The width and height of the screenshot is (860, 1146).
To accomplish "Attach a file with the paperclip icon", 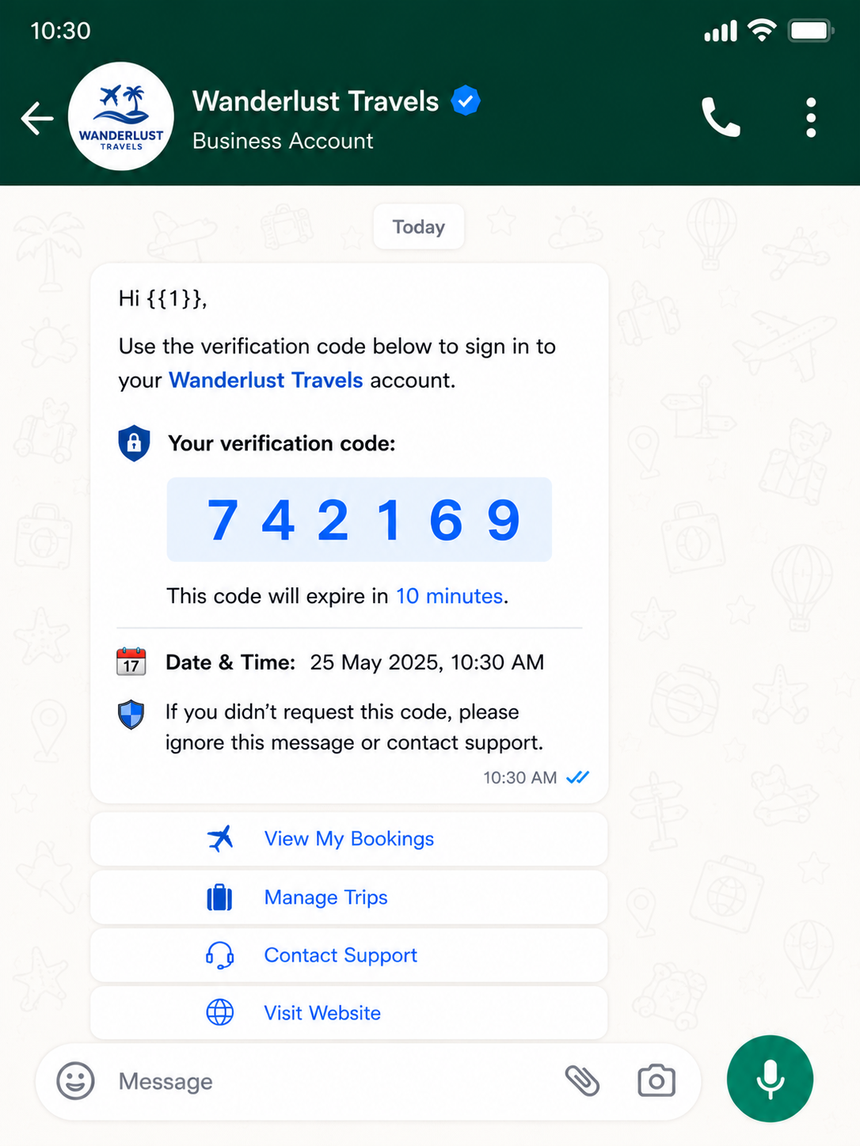I will click(x=582, y=1081).
